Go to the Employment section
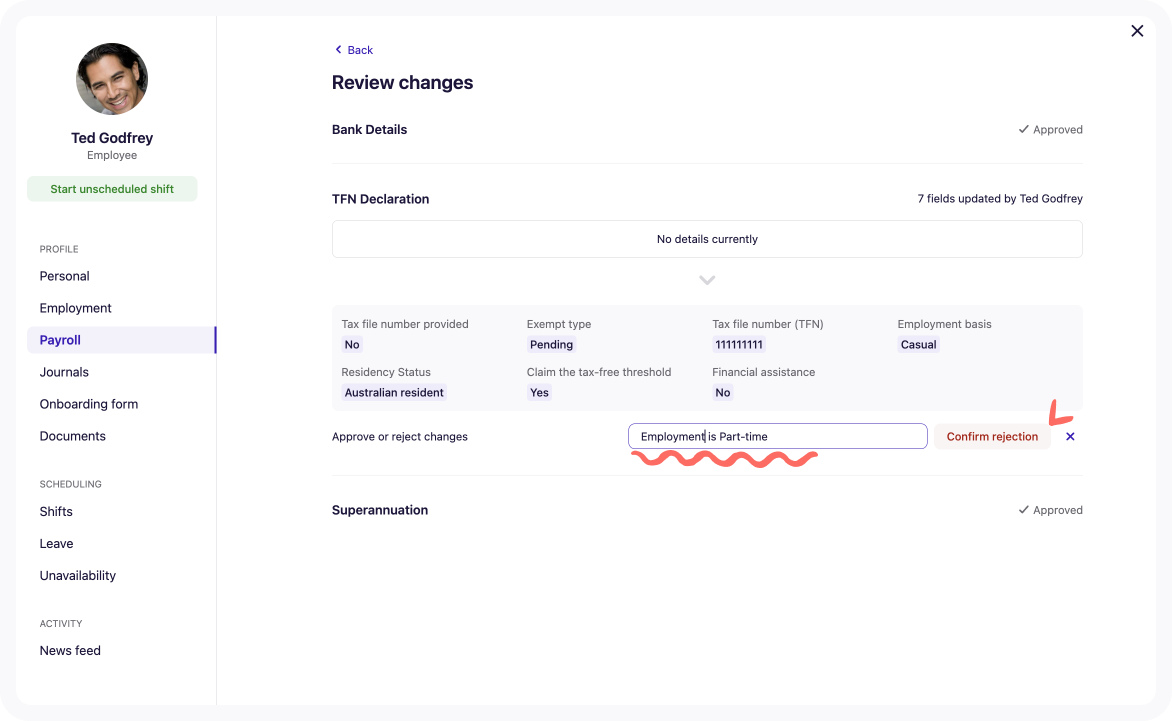The height and width of the screenshot is (721, 1172). (x=75, y=308)
